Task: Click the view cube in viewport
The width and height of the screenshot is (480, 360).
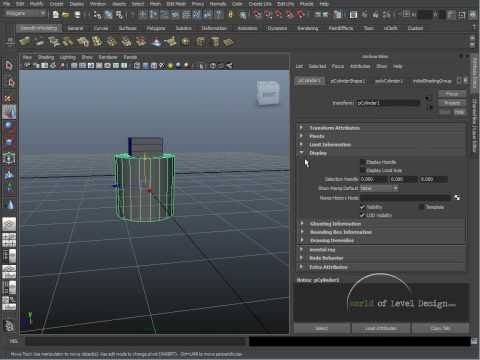Action: pos(268,93)
